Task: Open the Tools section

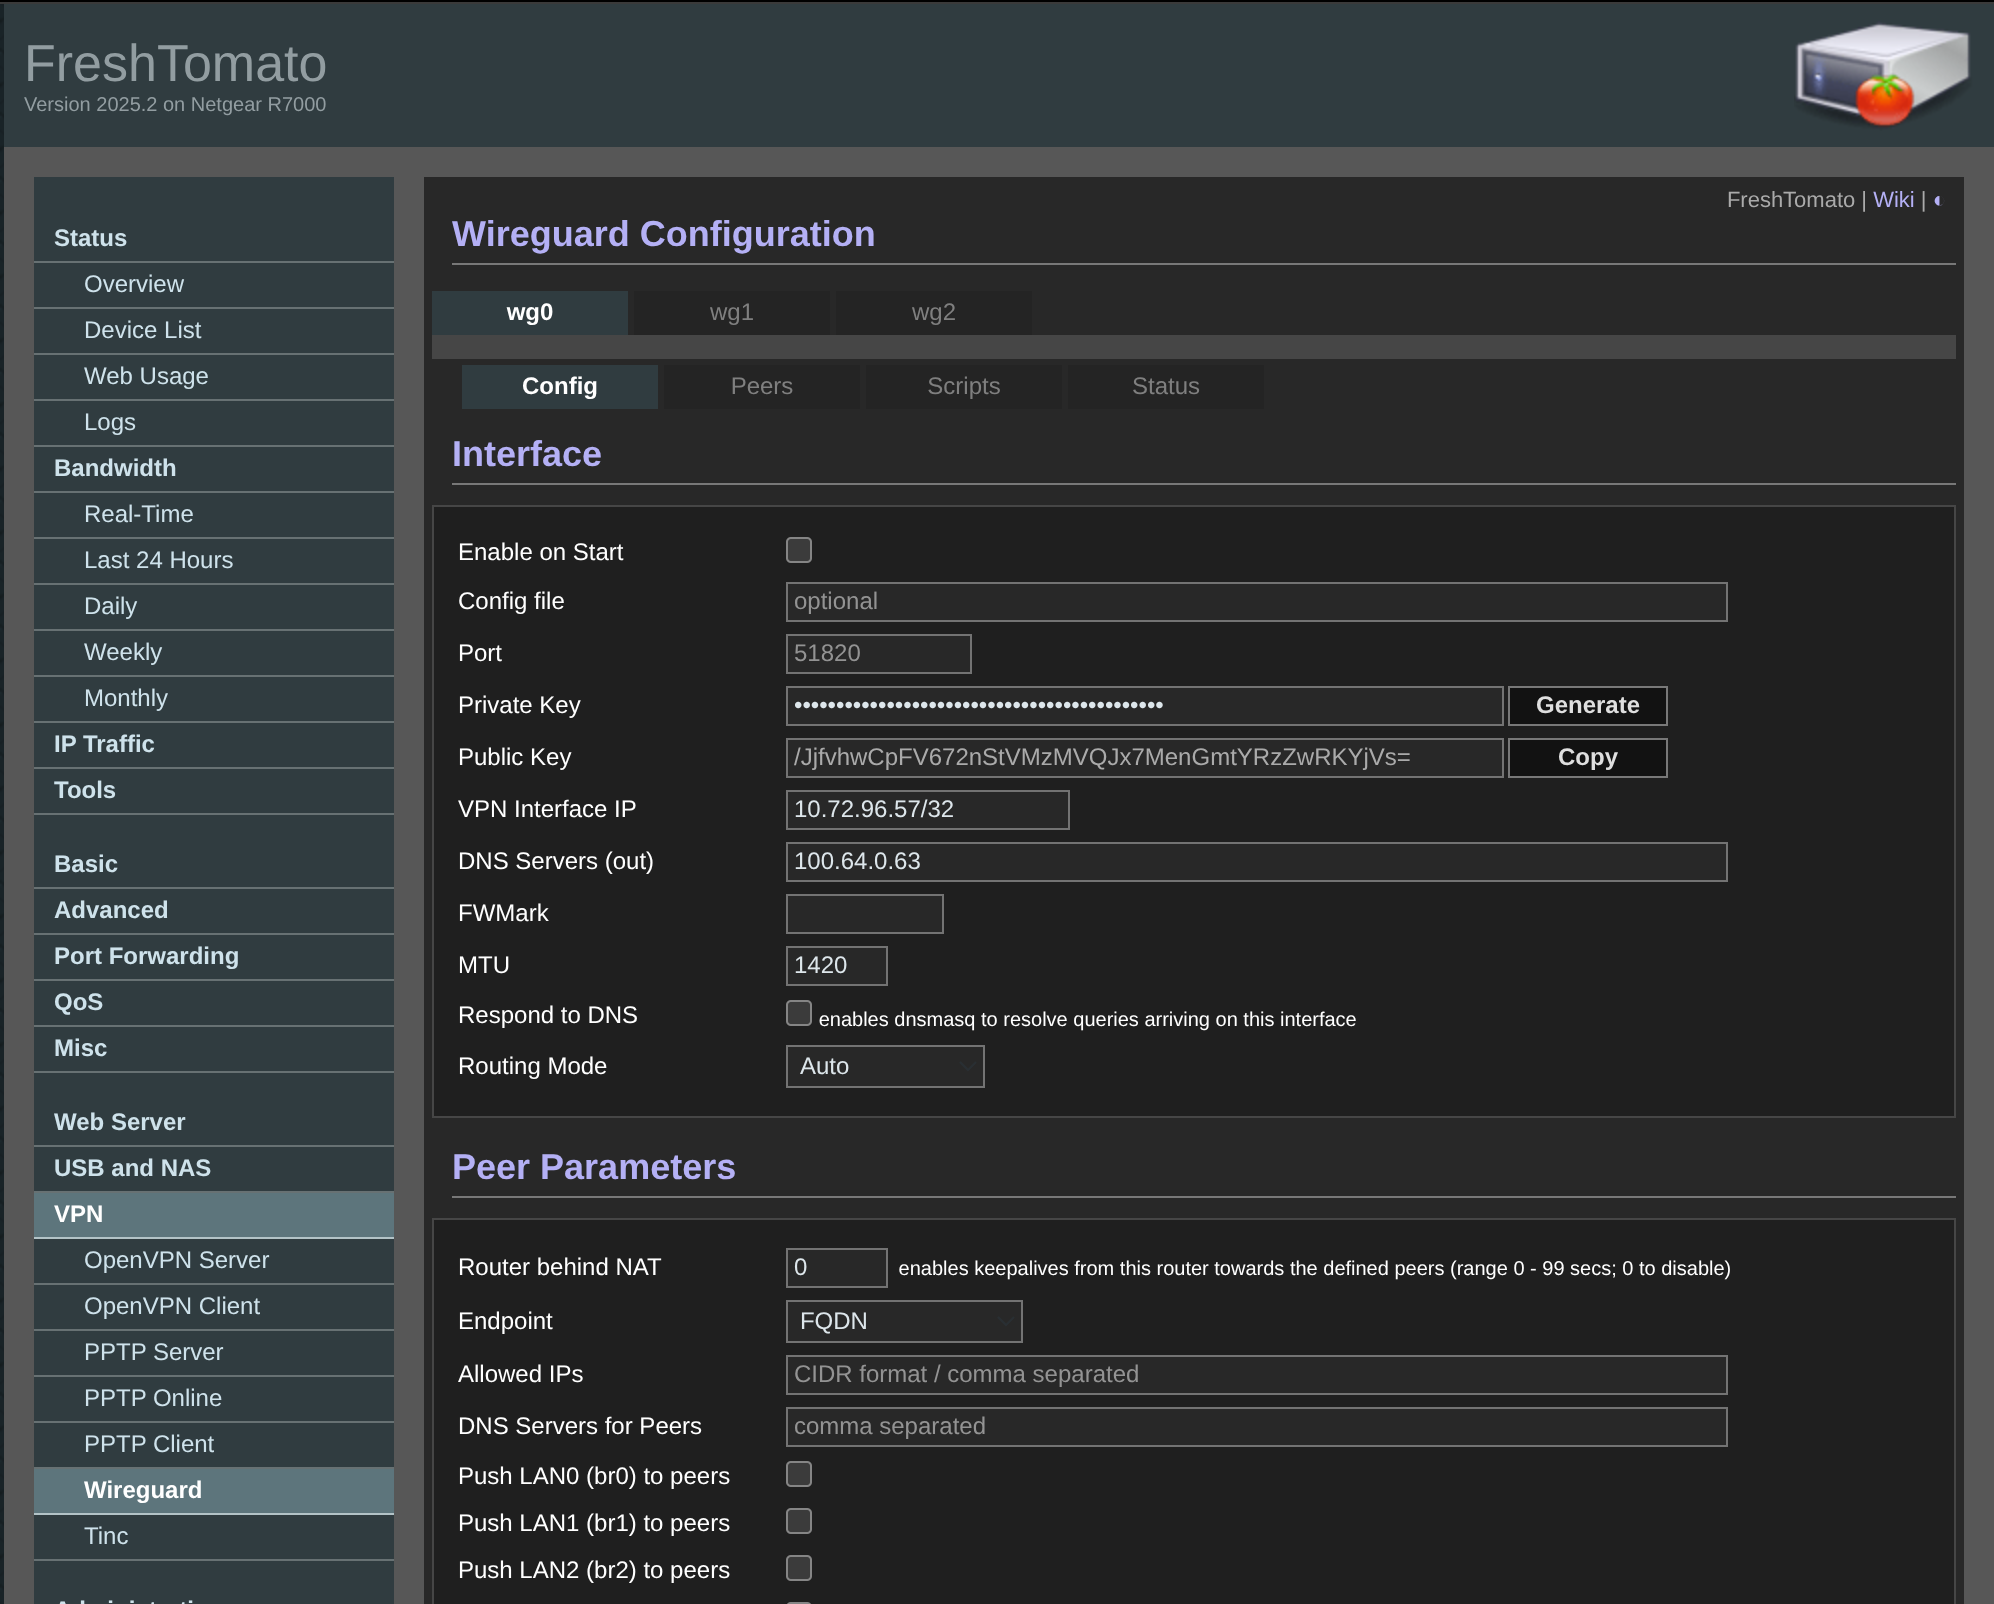Action: (x=214, y=791)
